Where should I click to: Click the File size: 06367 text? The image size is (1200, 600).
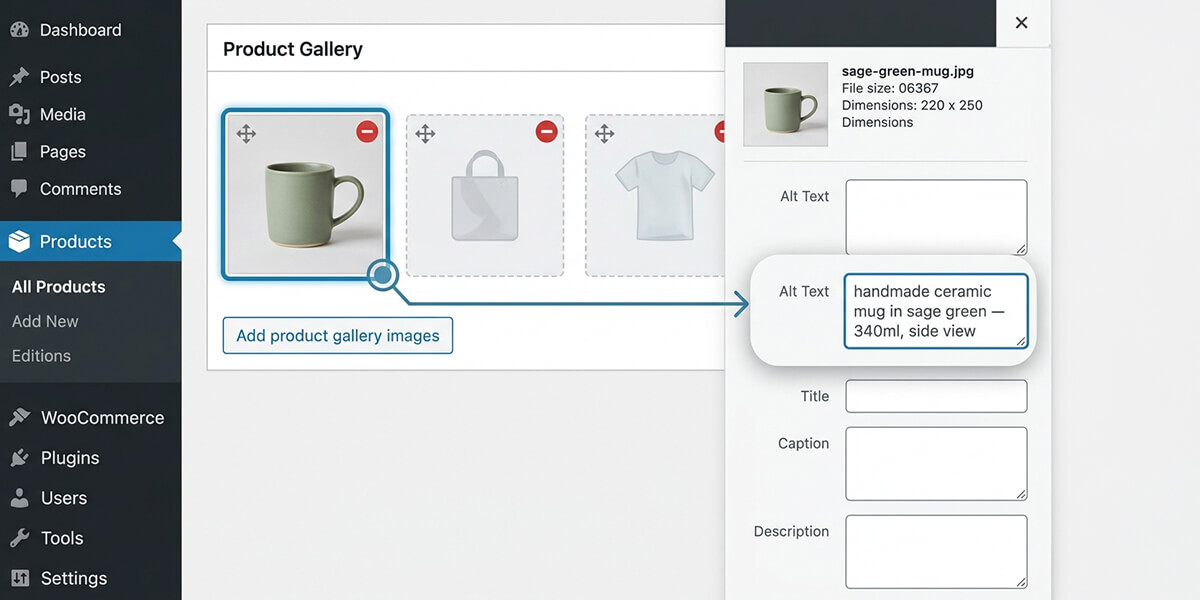click(890, 88)
